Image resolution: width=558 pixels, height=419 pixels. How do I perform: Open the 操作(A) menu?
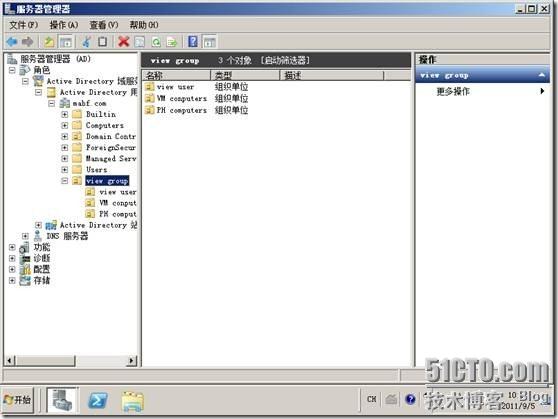point(64,25)
